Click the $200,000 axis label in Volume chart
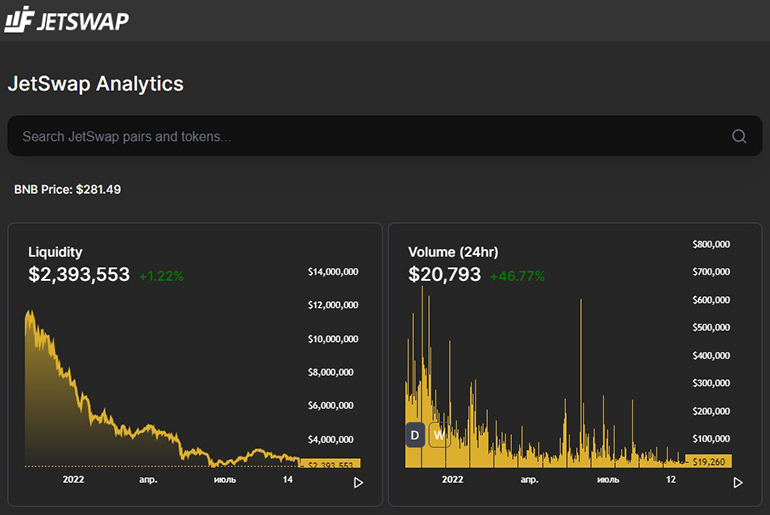 711,411
